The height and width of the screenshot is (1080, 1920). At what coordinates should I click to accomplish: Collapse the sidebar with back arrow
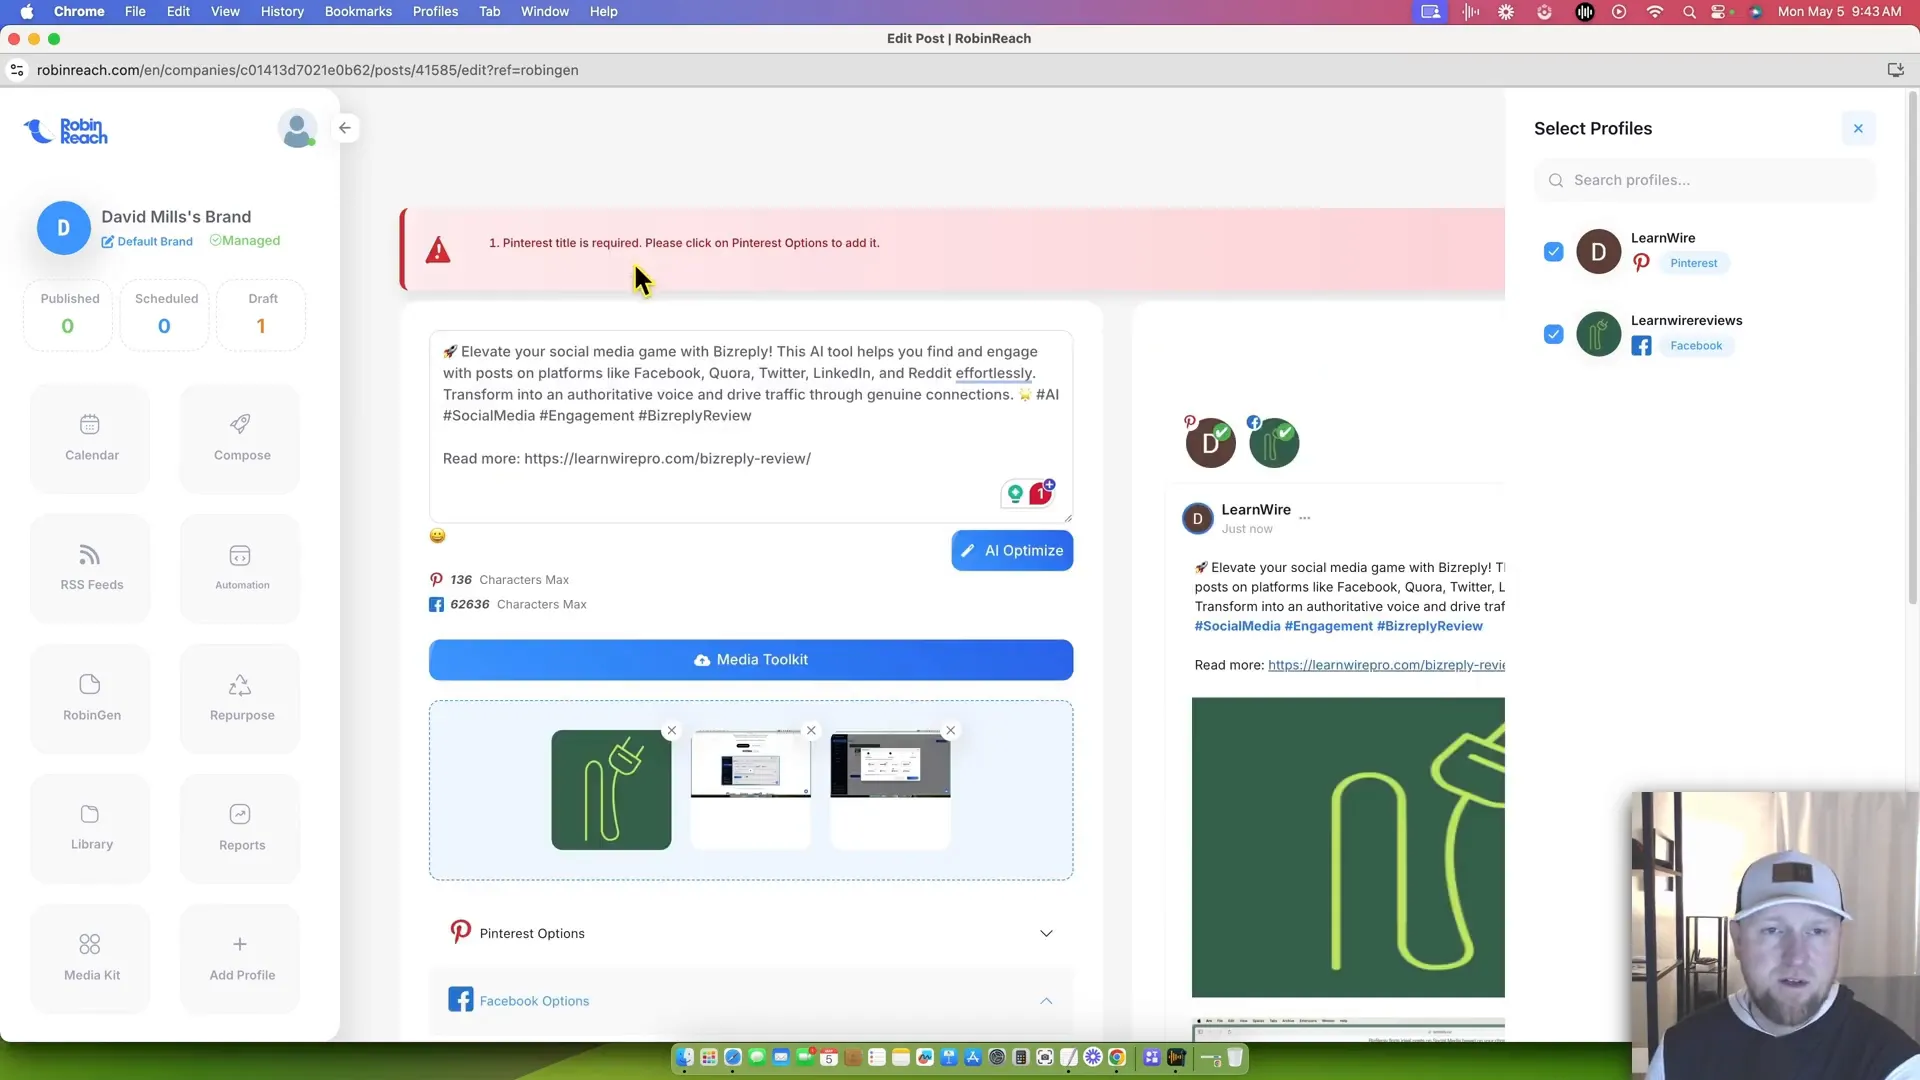click(345, 128)
